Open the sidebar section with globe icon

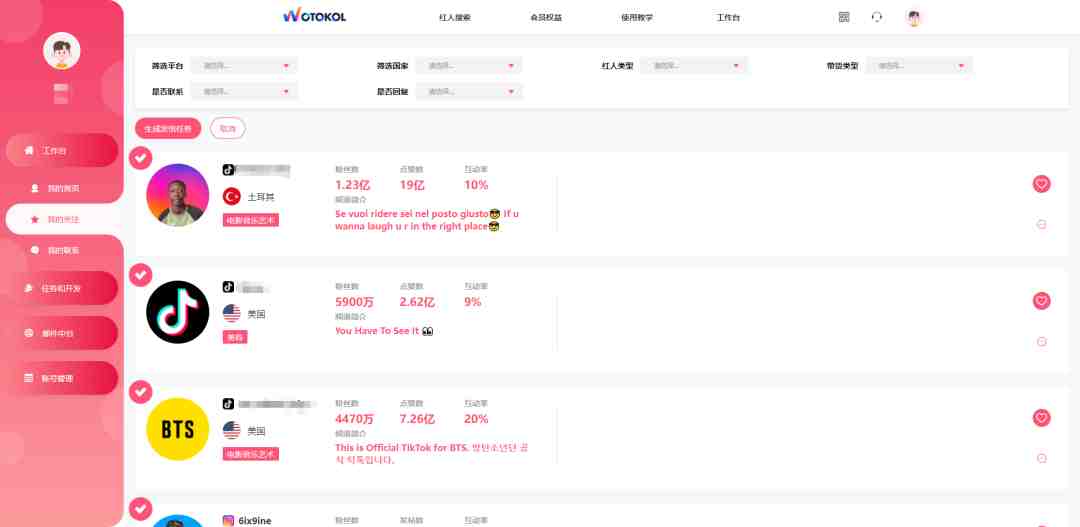coord(62,333)
